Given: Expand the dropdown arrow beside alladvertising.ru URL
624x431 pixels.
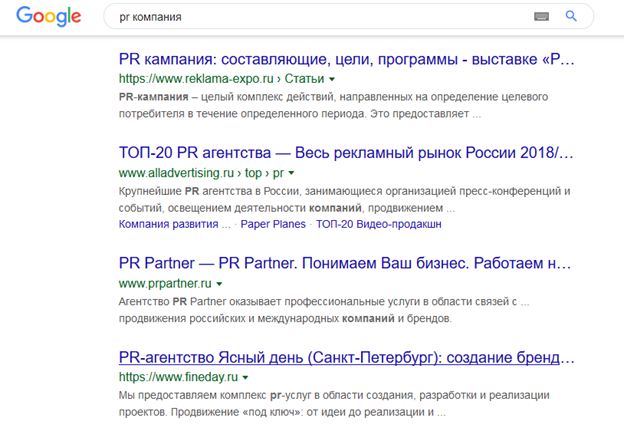Looking at the screenshot, I should point(291,173).
